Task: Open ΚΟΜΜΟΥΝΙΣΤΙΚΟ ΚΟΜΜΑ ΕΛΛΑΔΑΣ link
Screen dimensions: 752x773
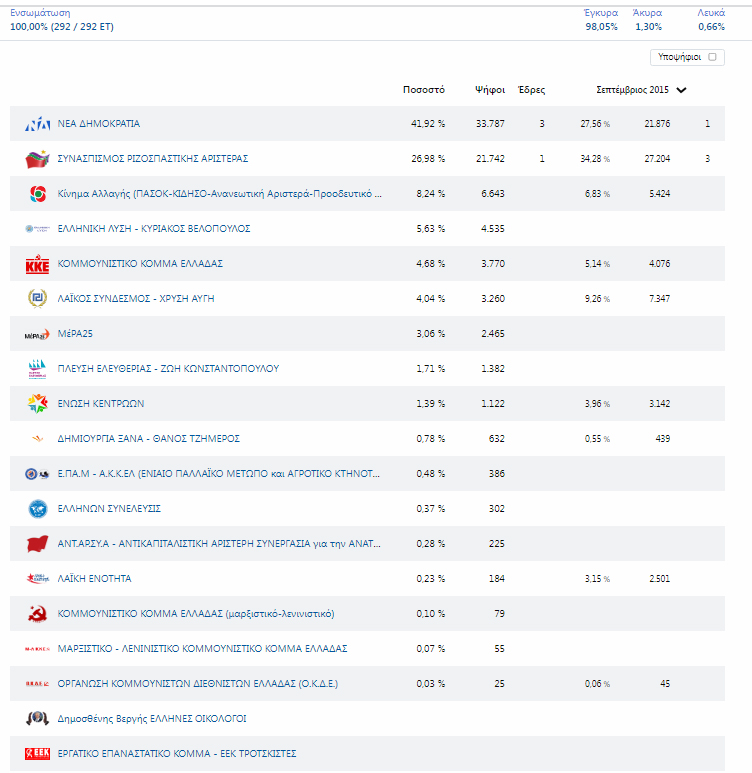Action: click(140, 264)
